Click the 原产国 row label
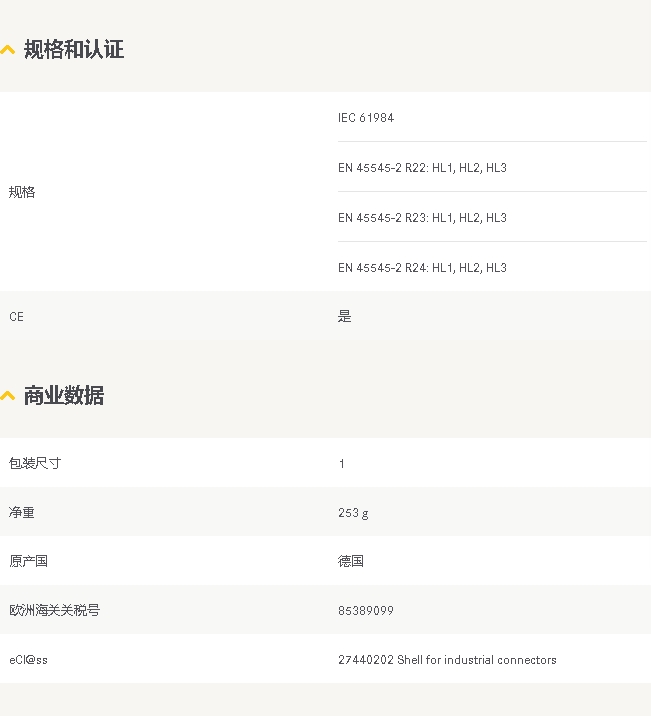Screen dimensions: 651x716 tap(28, 562)
